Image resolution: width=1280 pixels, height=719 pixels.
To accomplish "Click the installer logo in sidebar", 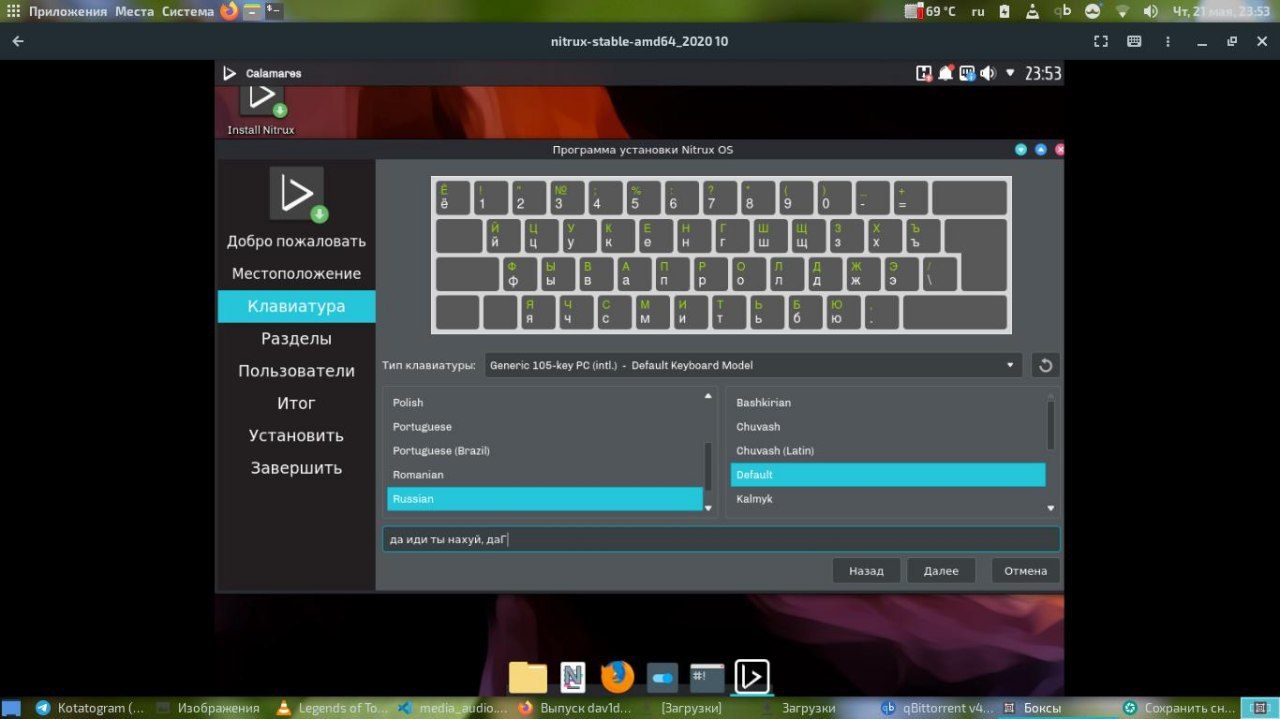I will [297, 193].
